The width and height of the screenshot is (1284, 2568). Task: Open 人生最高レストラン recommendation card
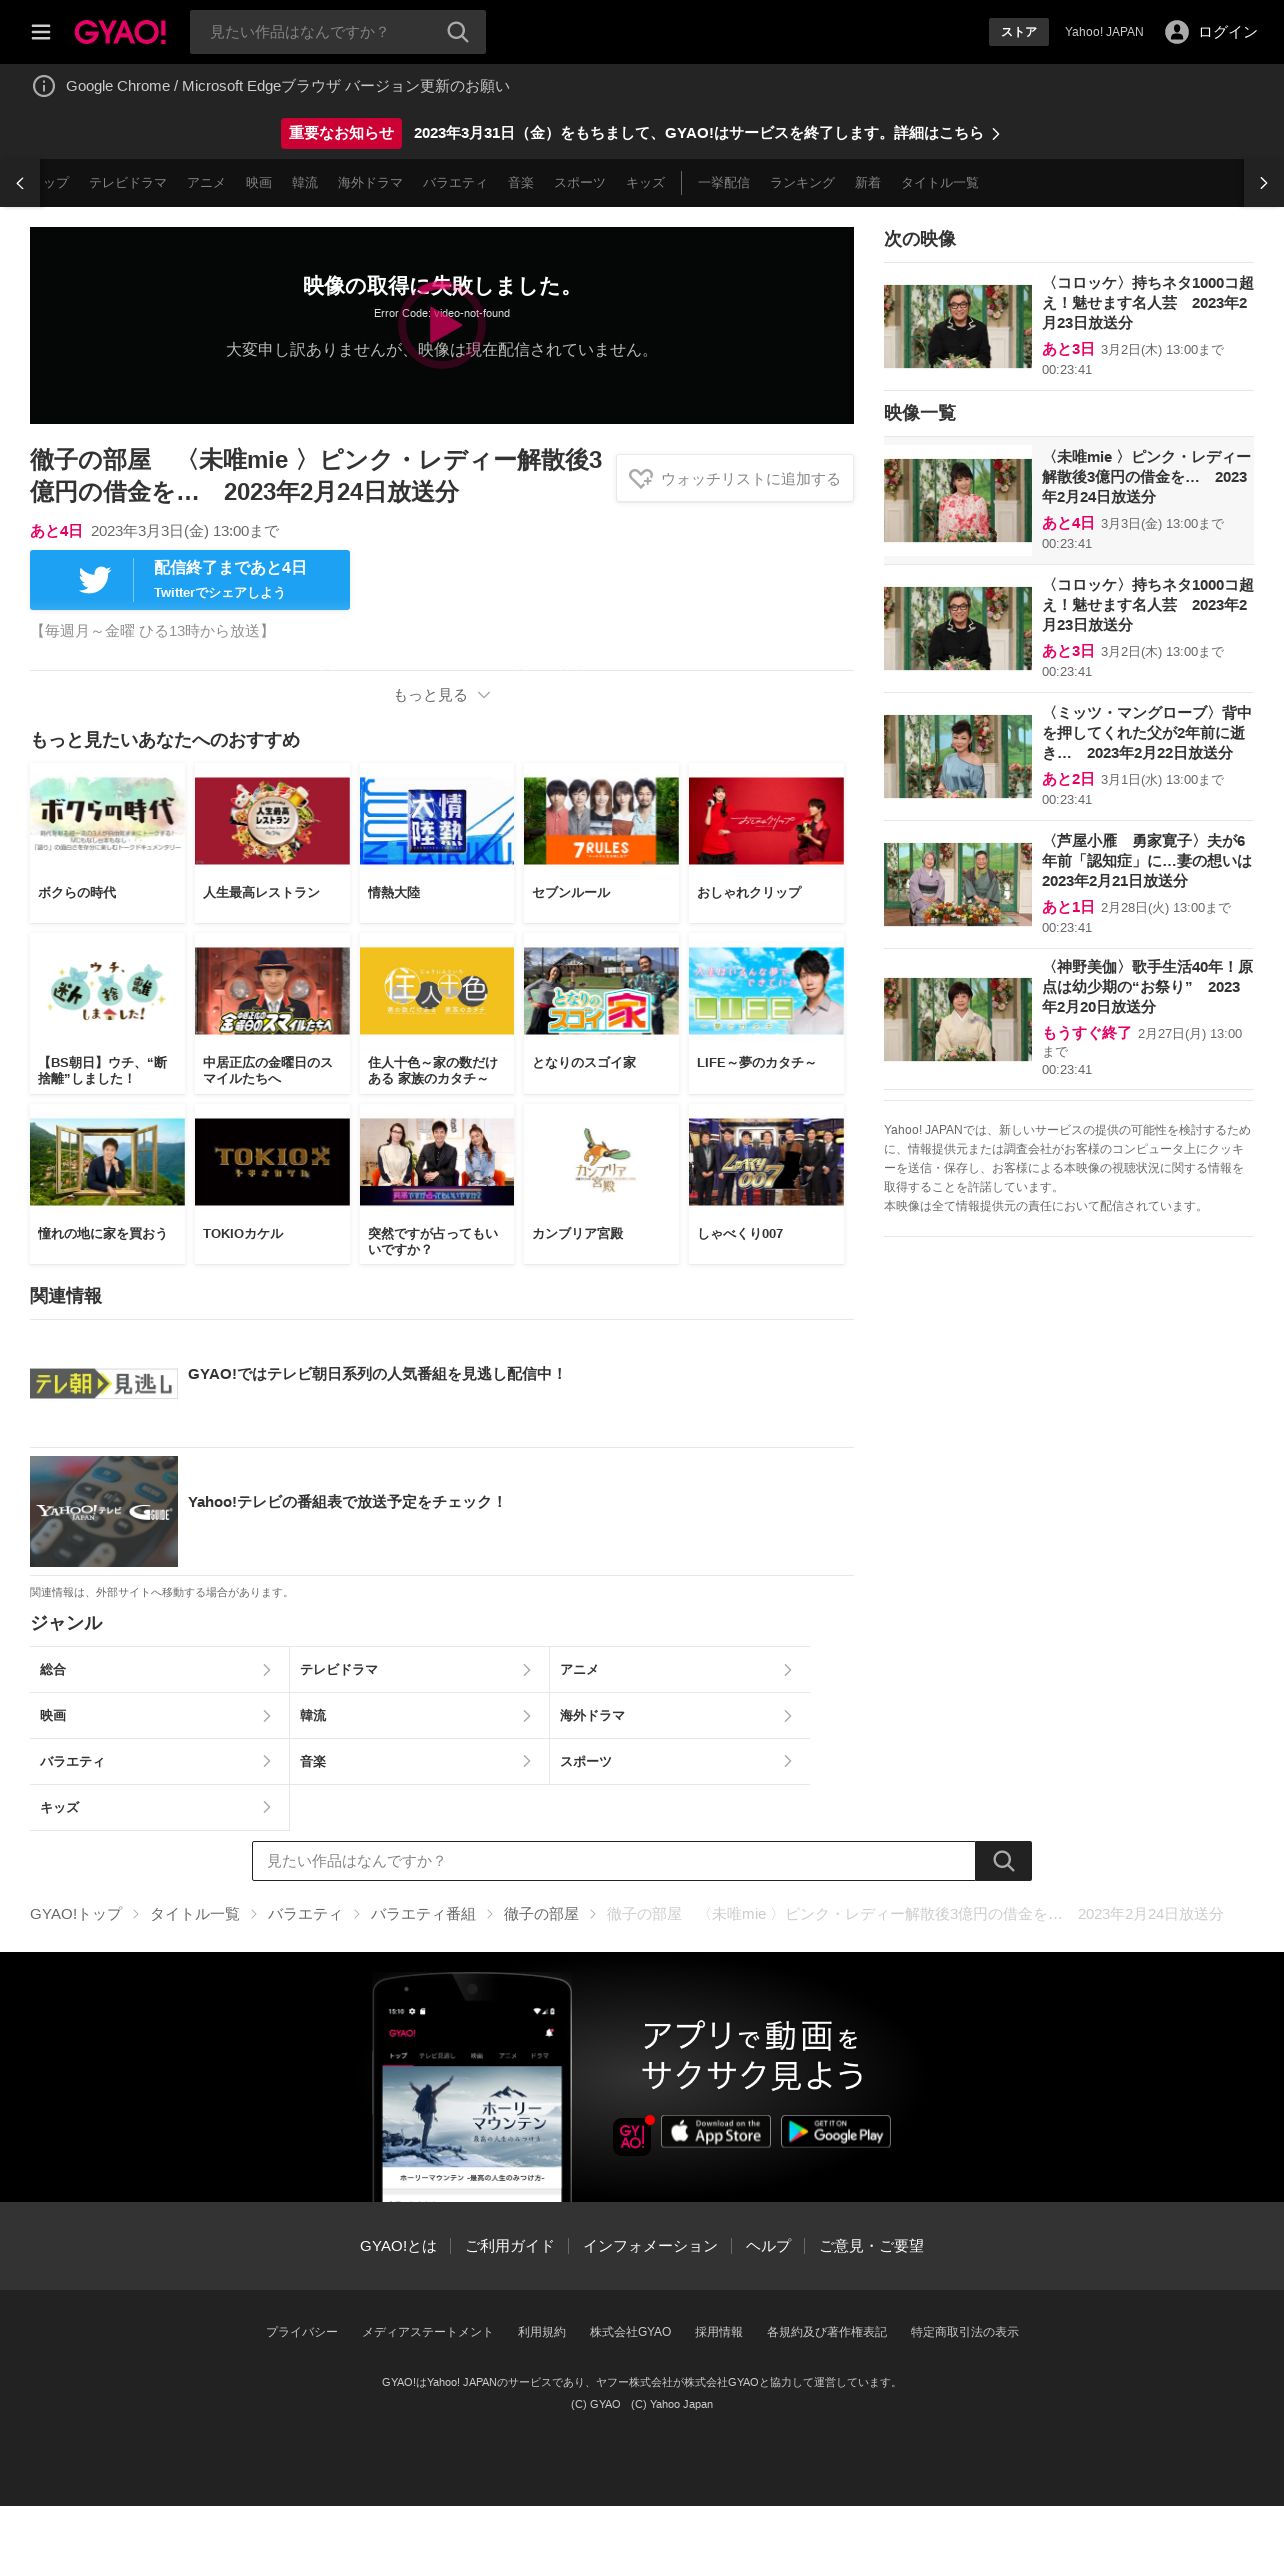coord(272,842)
